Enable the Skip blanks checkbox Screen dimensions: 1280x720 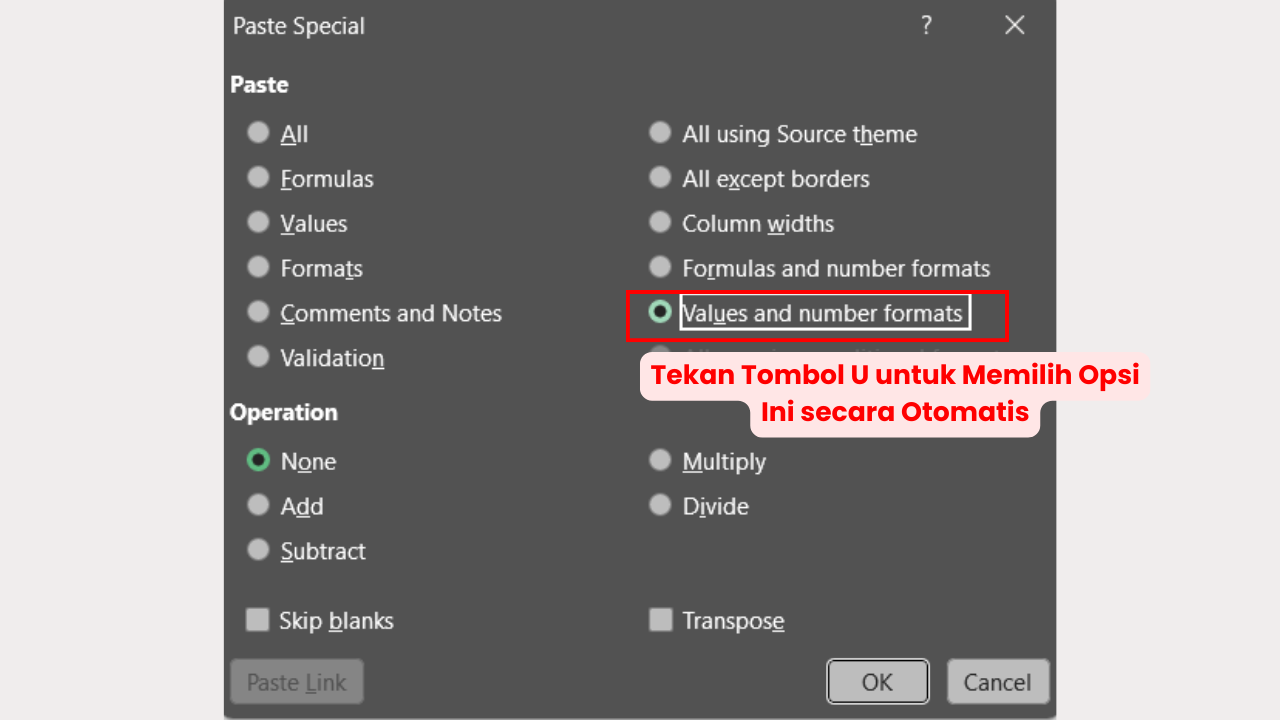(258, 619)
